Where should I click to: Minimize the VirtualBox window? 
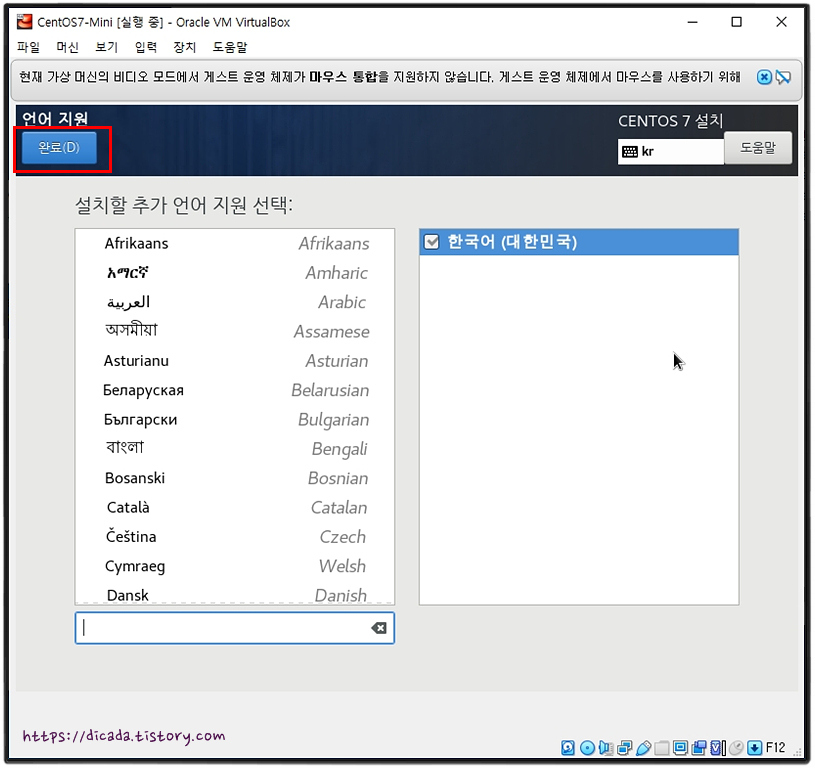pos(692,22)
